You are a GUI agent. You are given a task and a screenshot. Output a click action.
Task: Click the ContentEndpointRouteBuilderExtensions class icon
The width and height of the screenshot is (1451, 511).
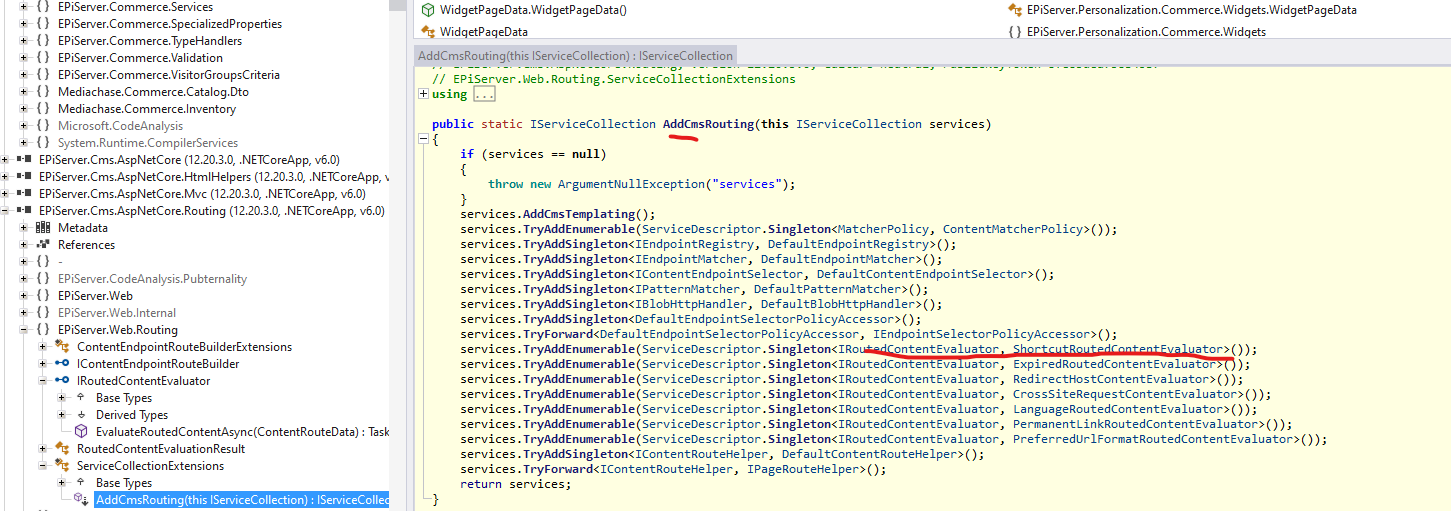(x=61, y=347)
